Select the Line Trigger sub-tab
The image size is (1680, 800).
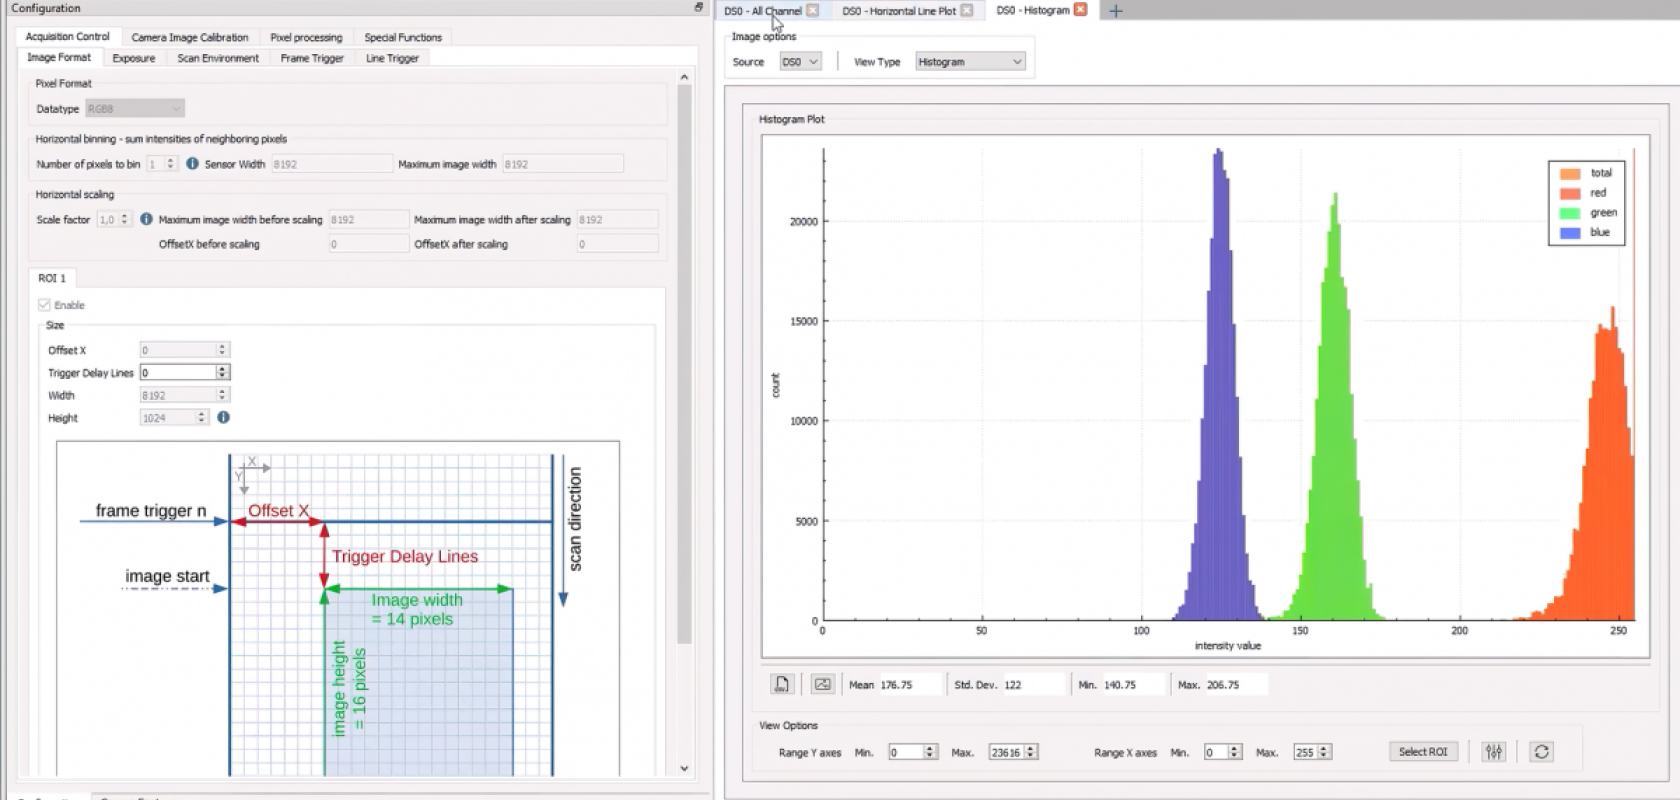(x=392, y=58)
